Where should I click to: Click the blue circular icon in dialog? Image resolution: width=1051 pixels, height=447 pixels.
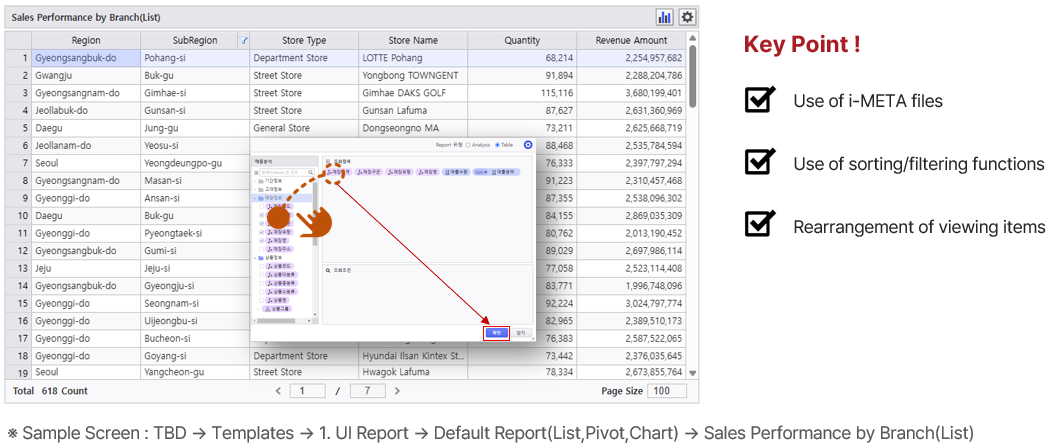pyautogui.click(x=528, y=145)
